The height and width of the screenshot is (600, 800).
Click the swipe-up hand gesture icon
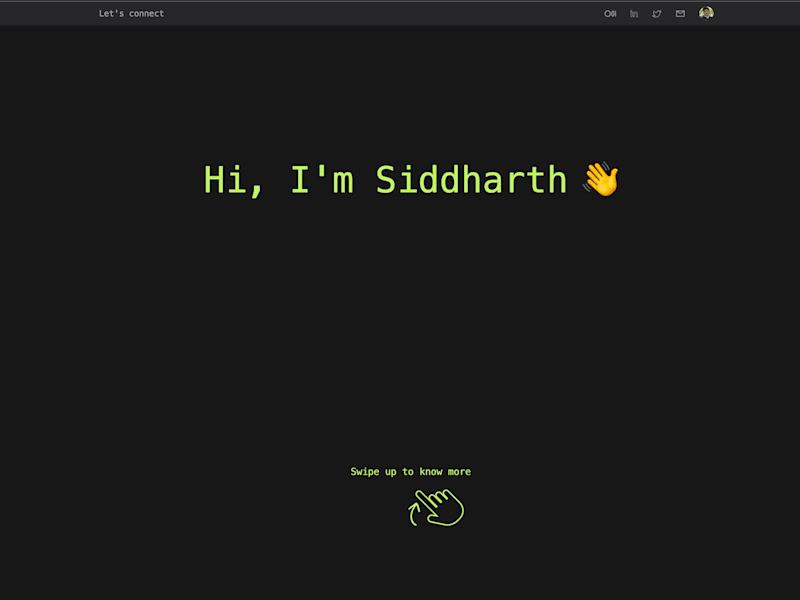click(436, 508)
